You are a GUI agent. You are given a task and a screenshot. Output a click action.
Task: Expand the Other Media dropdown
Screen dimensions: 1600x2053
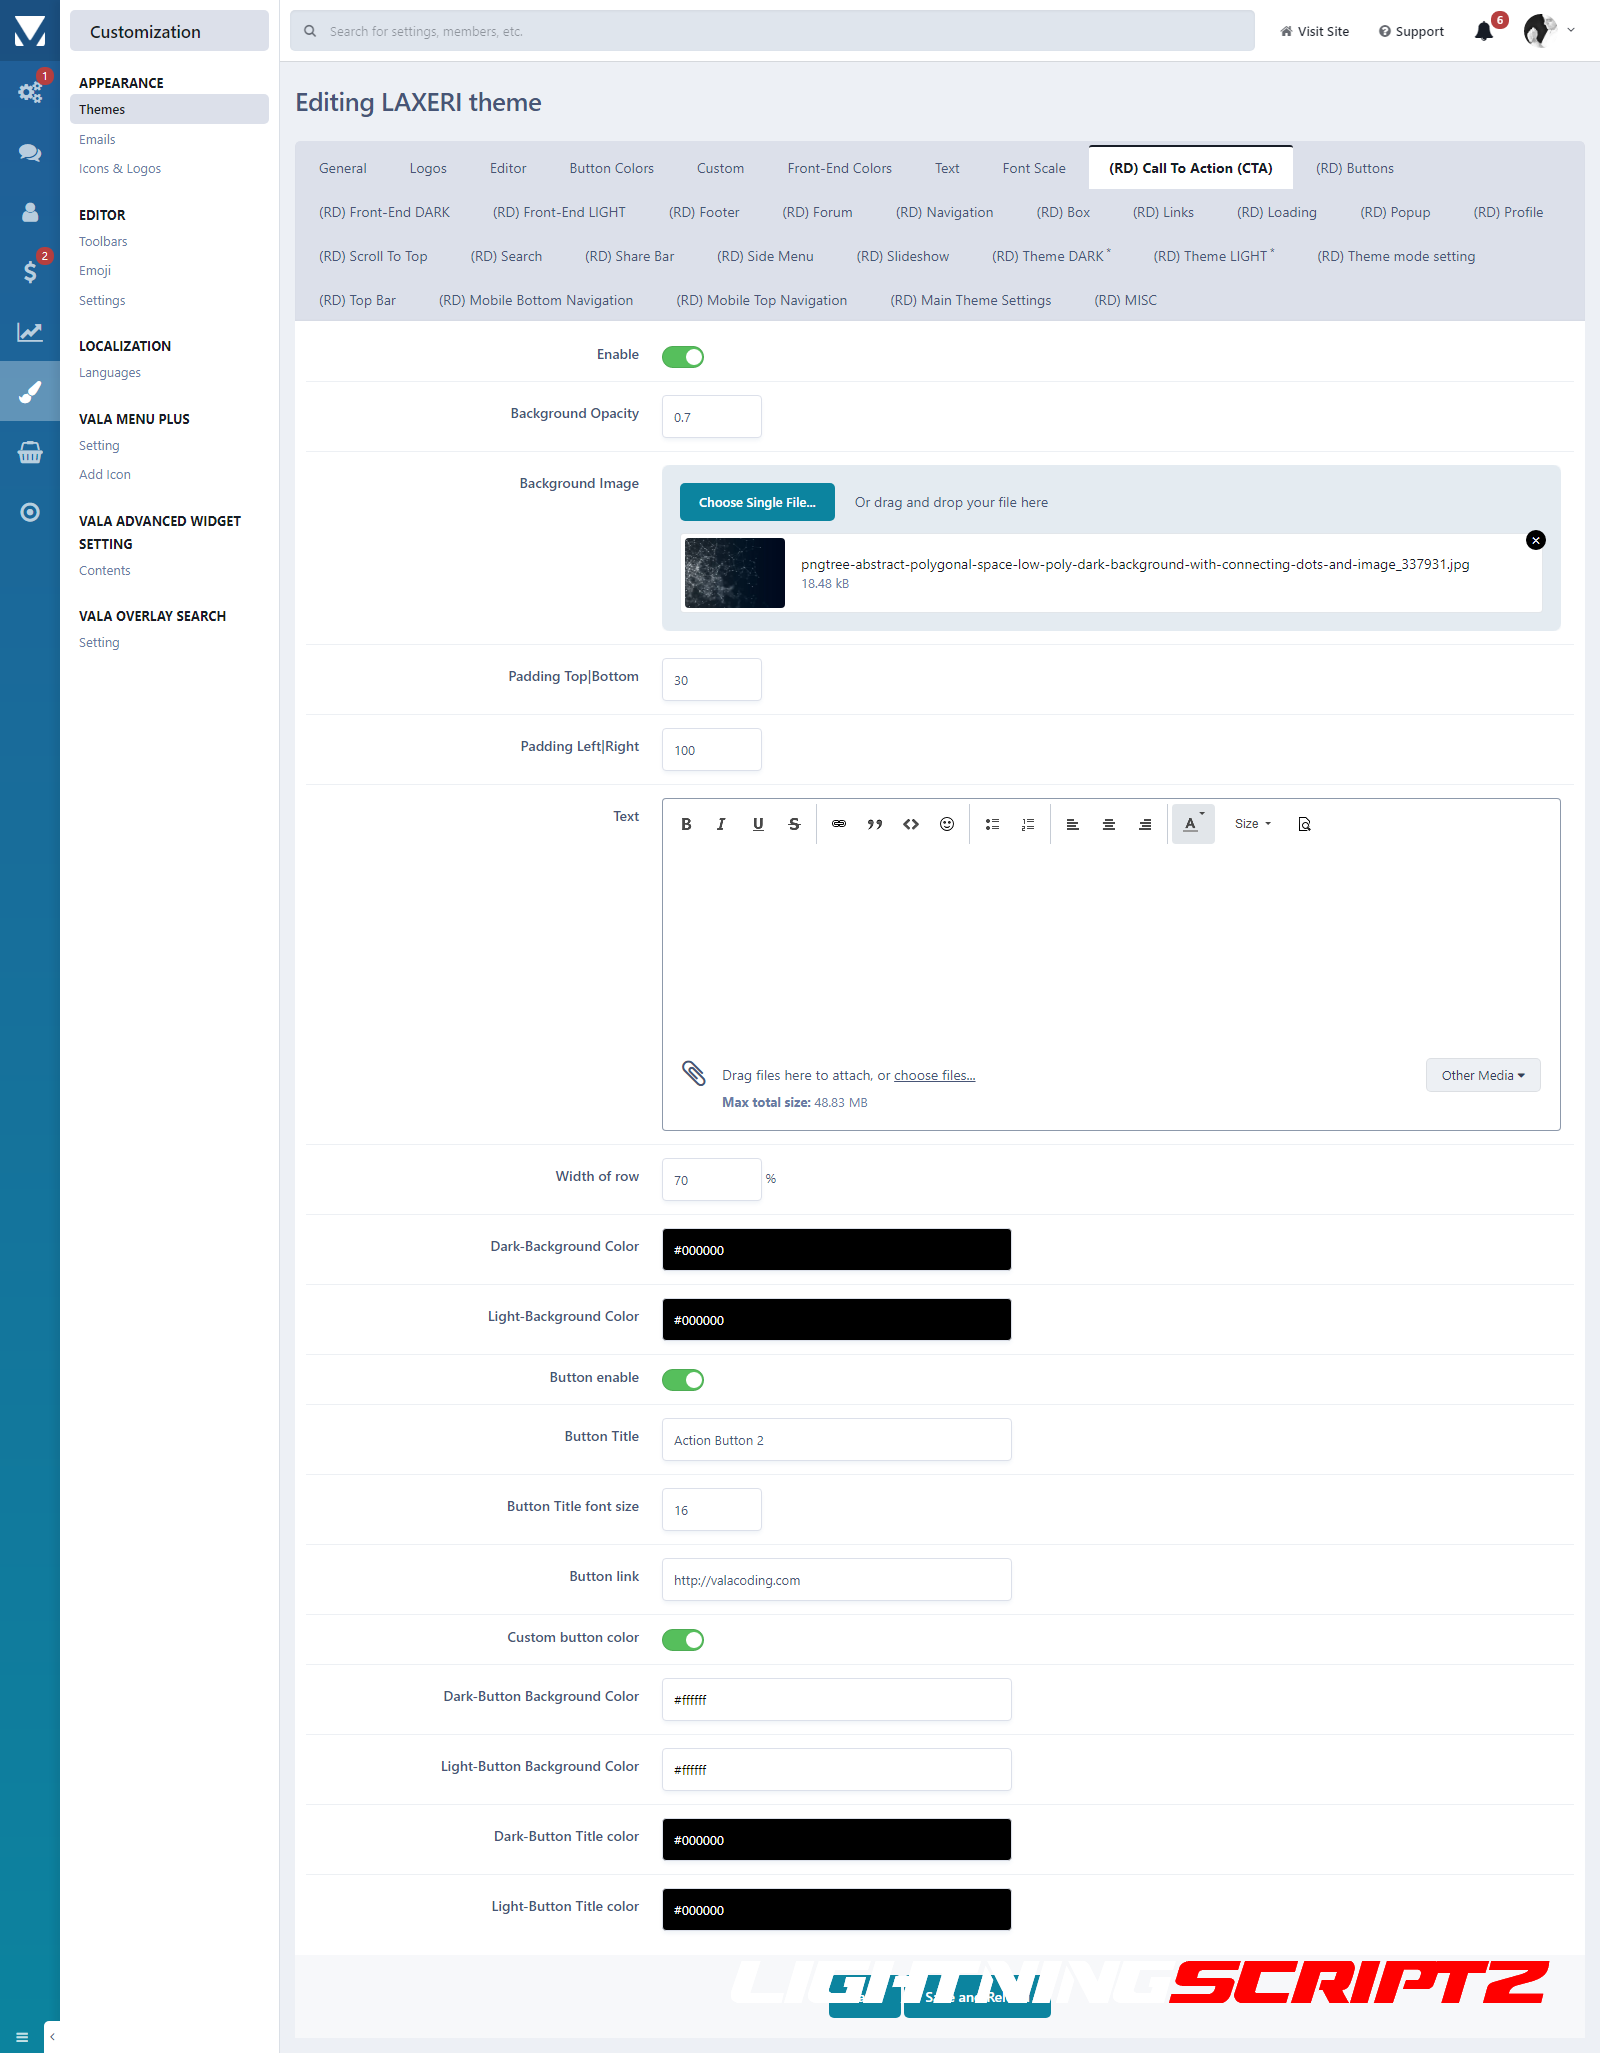point(1482,1075)
